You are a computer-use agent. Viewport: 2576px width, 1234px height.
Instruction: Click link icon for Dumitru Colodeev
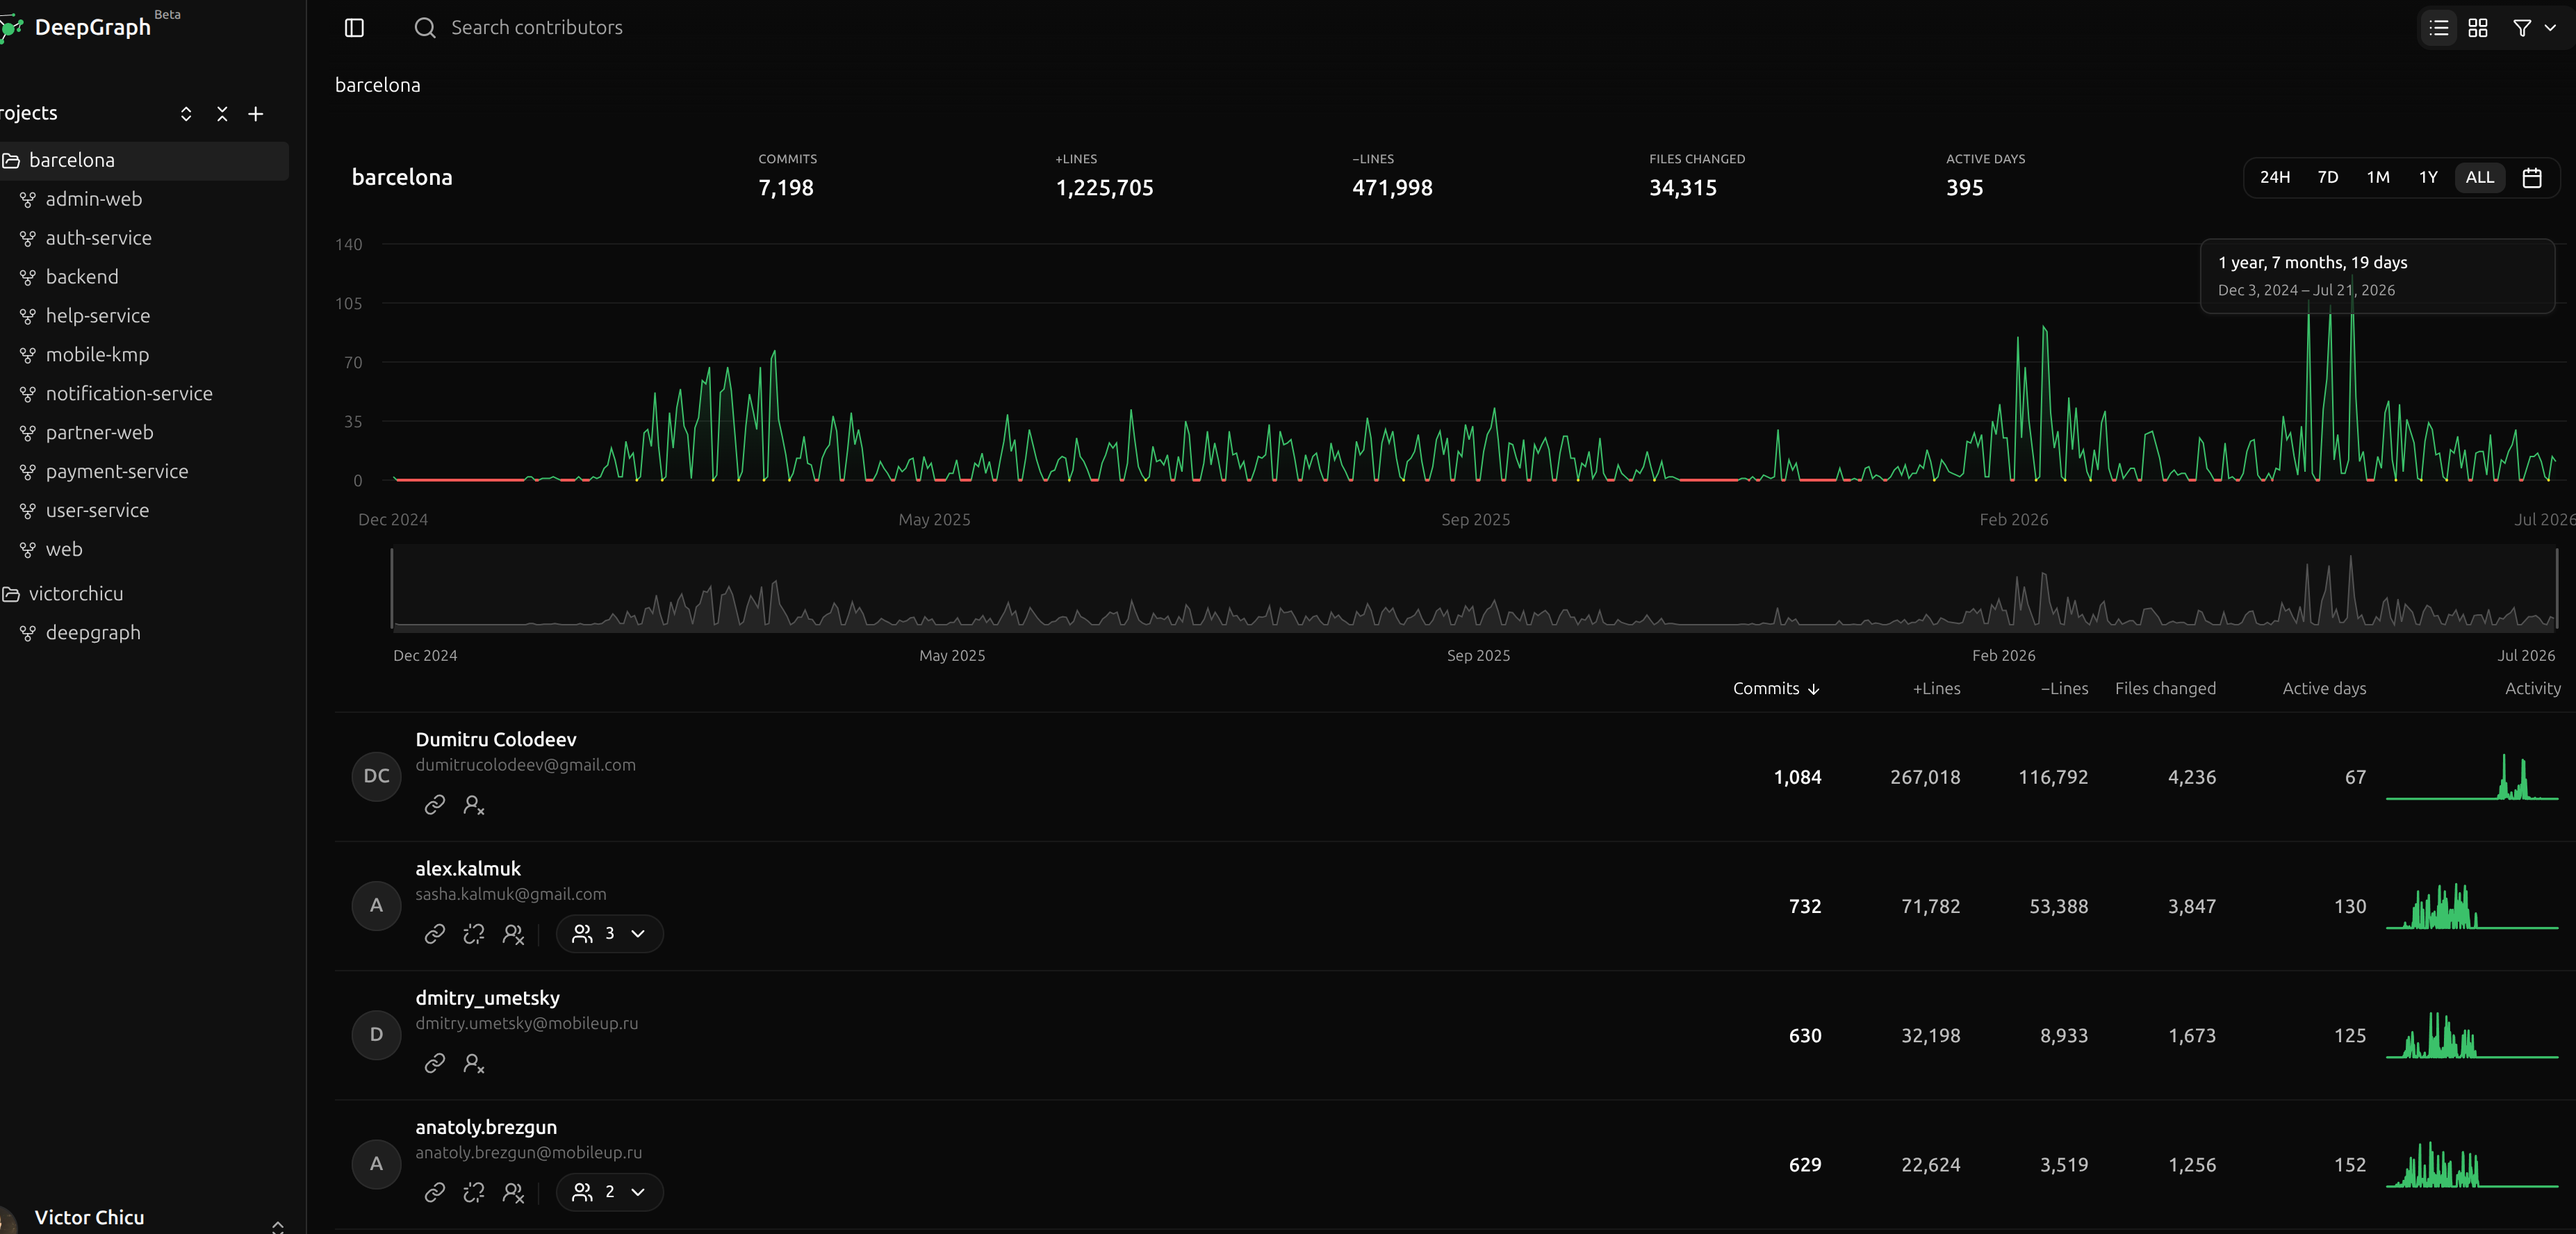(x=434, y=805)
